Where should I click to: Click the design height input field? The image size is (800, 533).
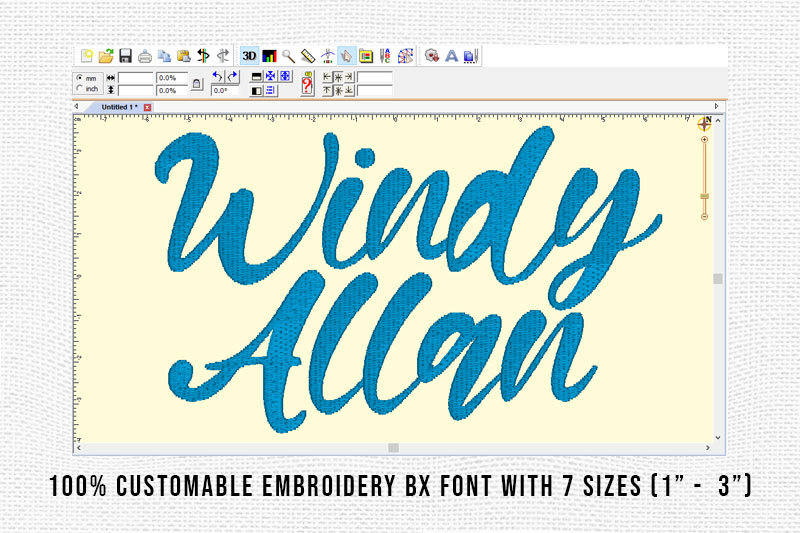tap(136, 90)
